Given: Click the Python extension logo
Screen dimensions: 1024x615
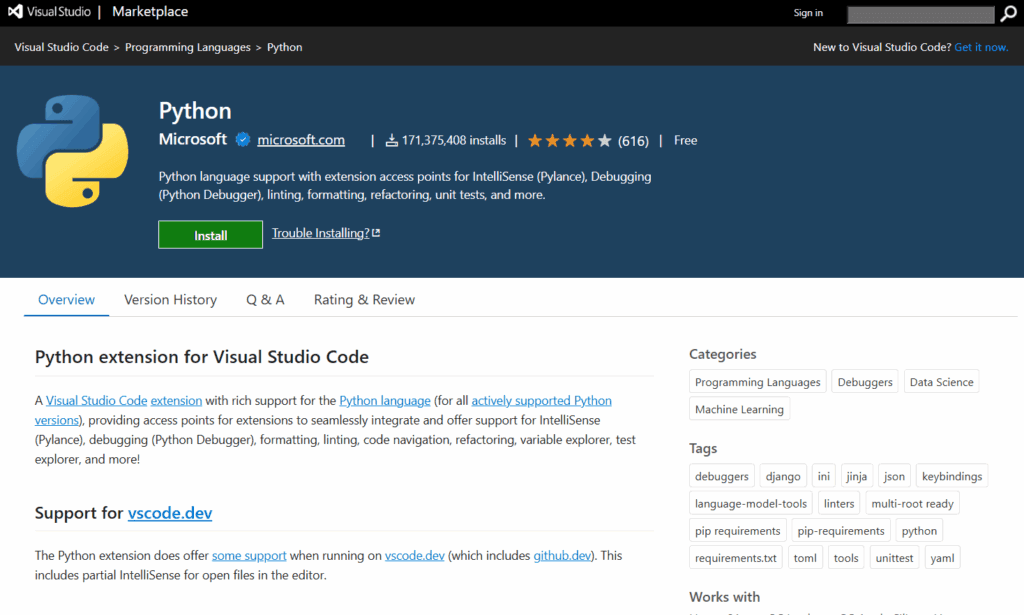Looking at the screenshot, I should coord(72,151).
